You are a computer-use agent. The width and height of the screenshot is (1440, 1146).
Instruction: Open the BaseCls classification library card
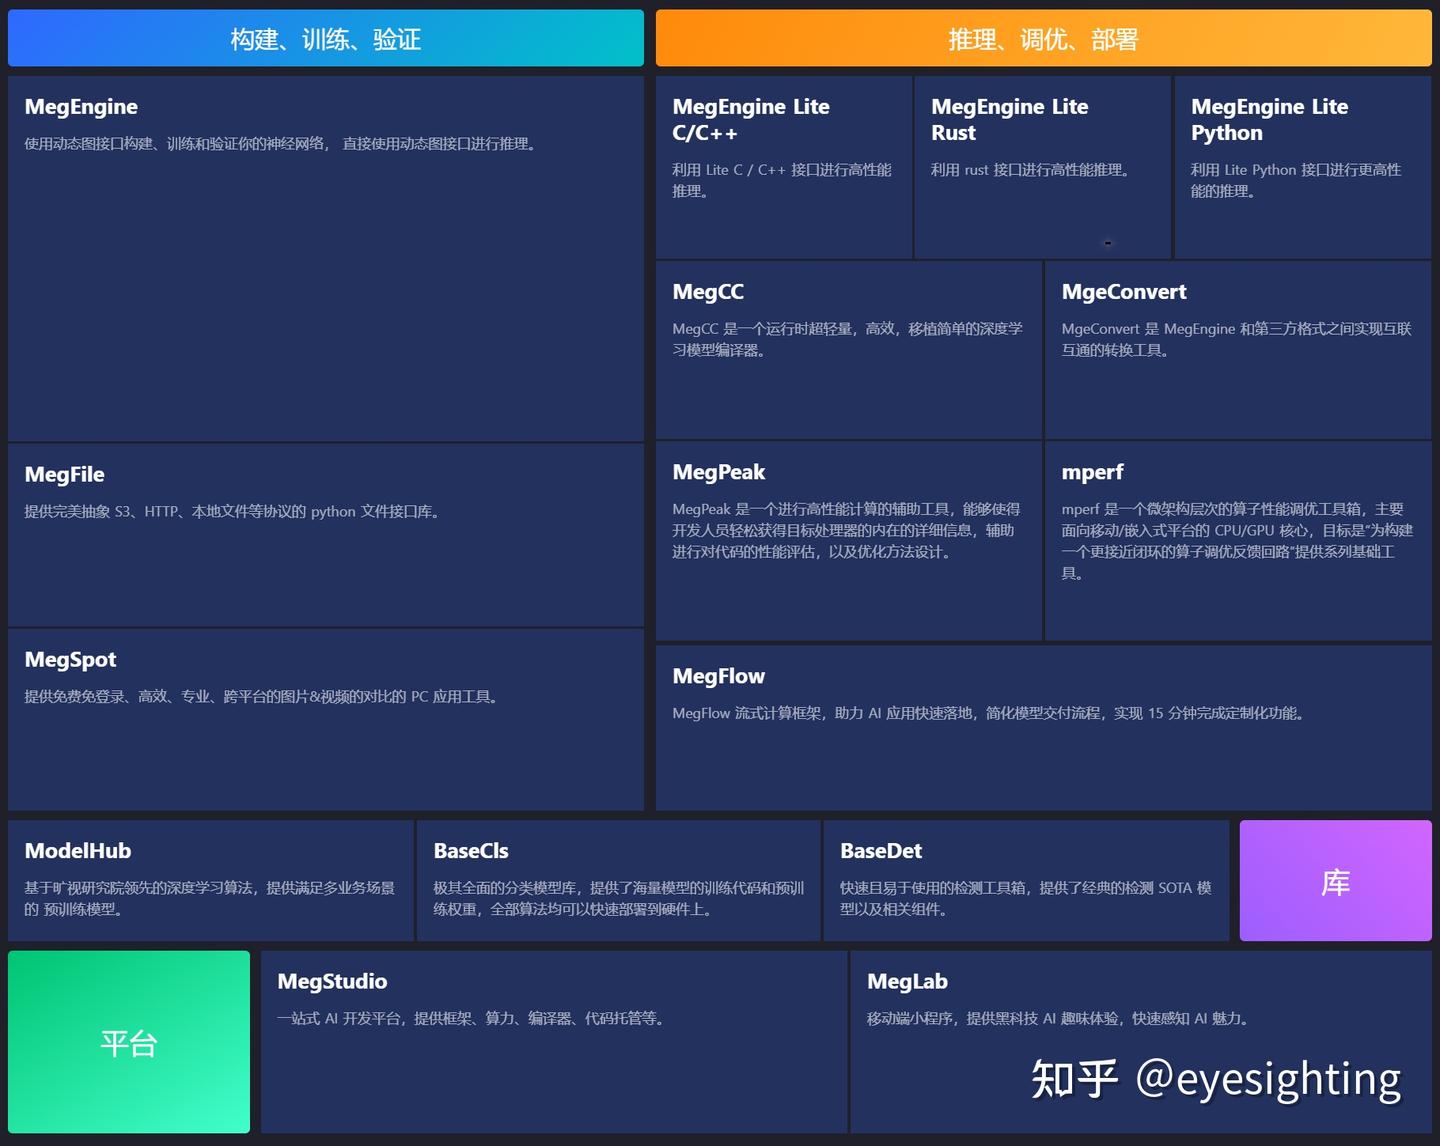coord(618,880)
